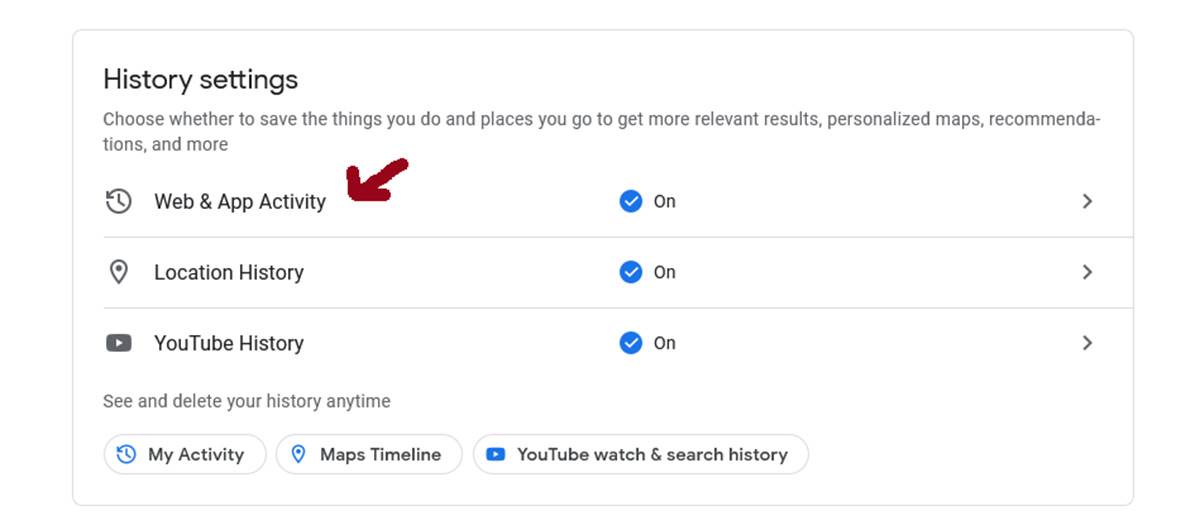The image size is (1200, 525).
Task: Click the Web & App Activity clock icon
Action: tap(118, 201)
